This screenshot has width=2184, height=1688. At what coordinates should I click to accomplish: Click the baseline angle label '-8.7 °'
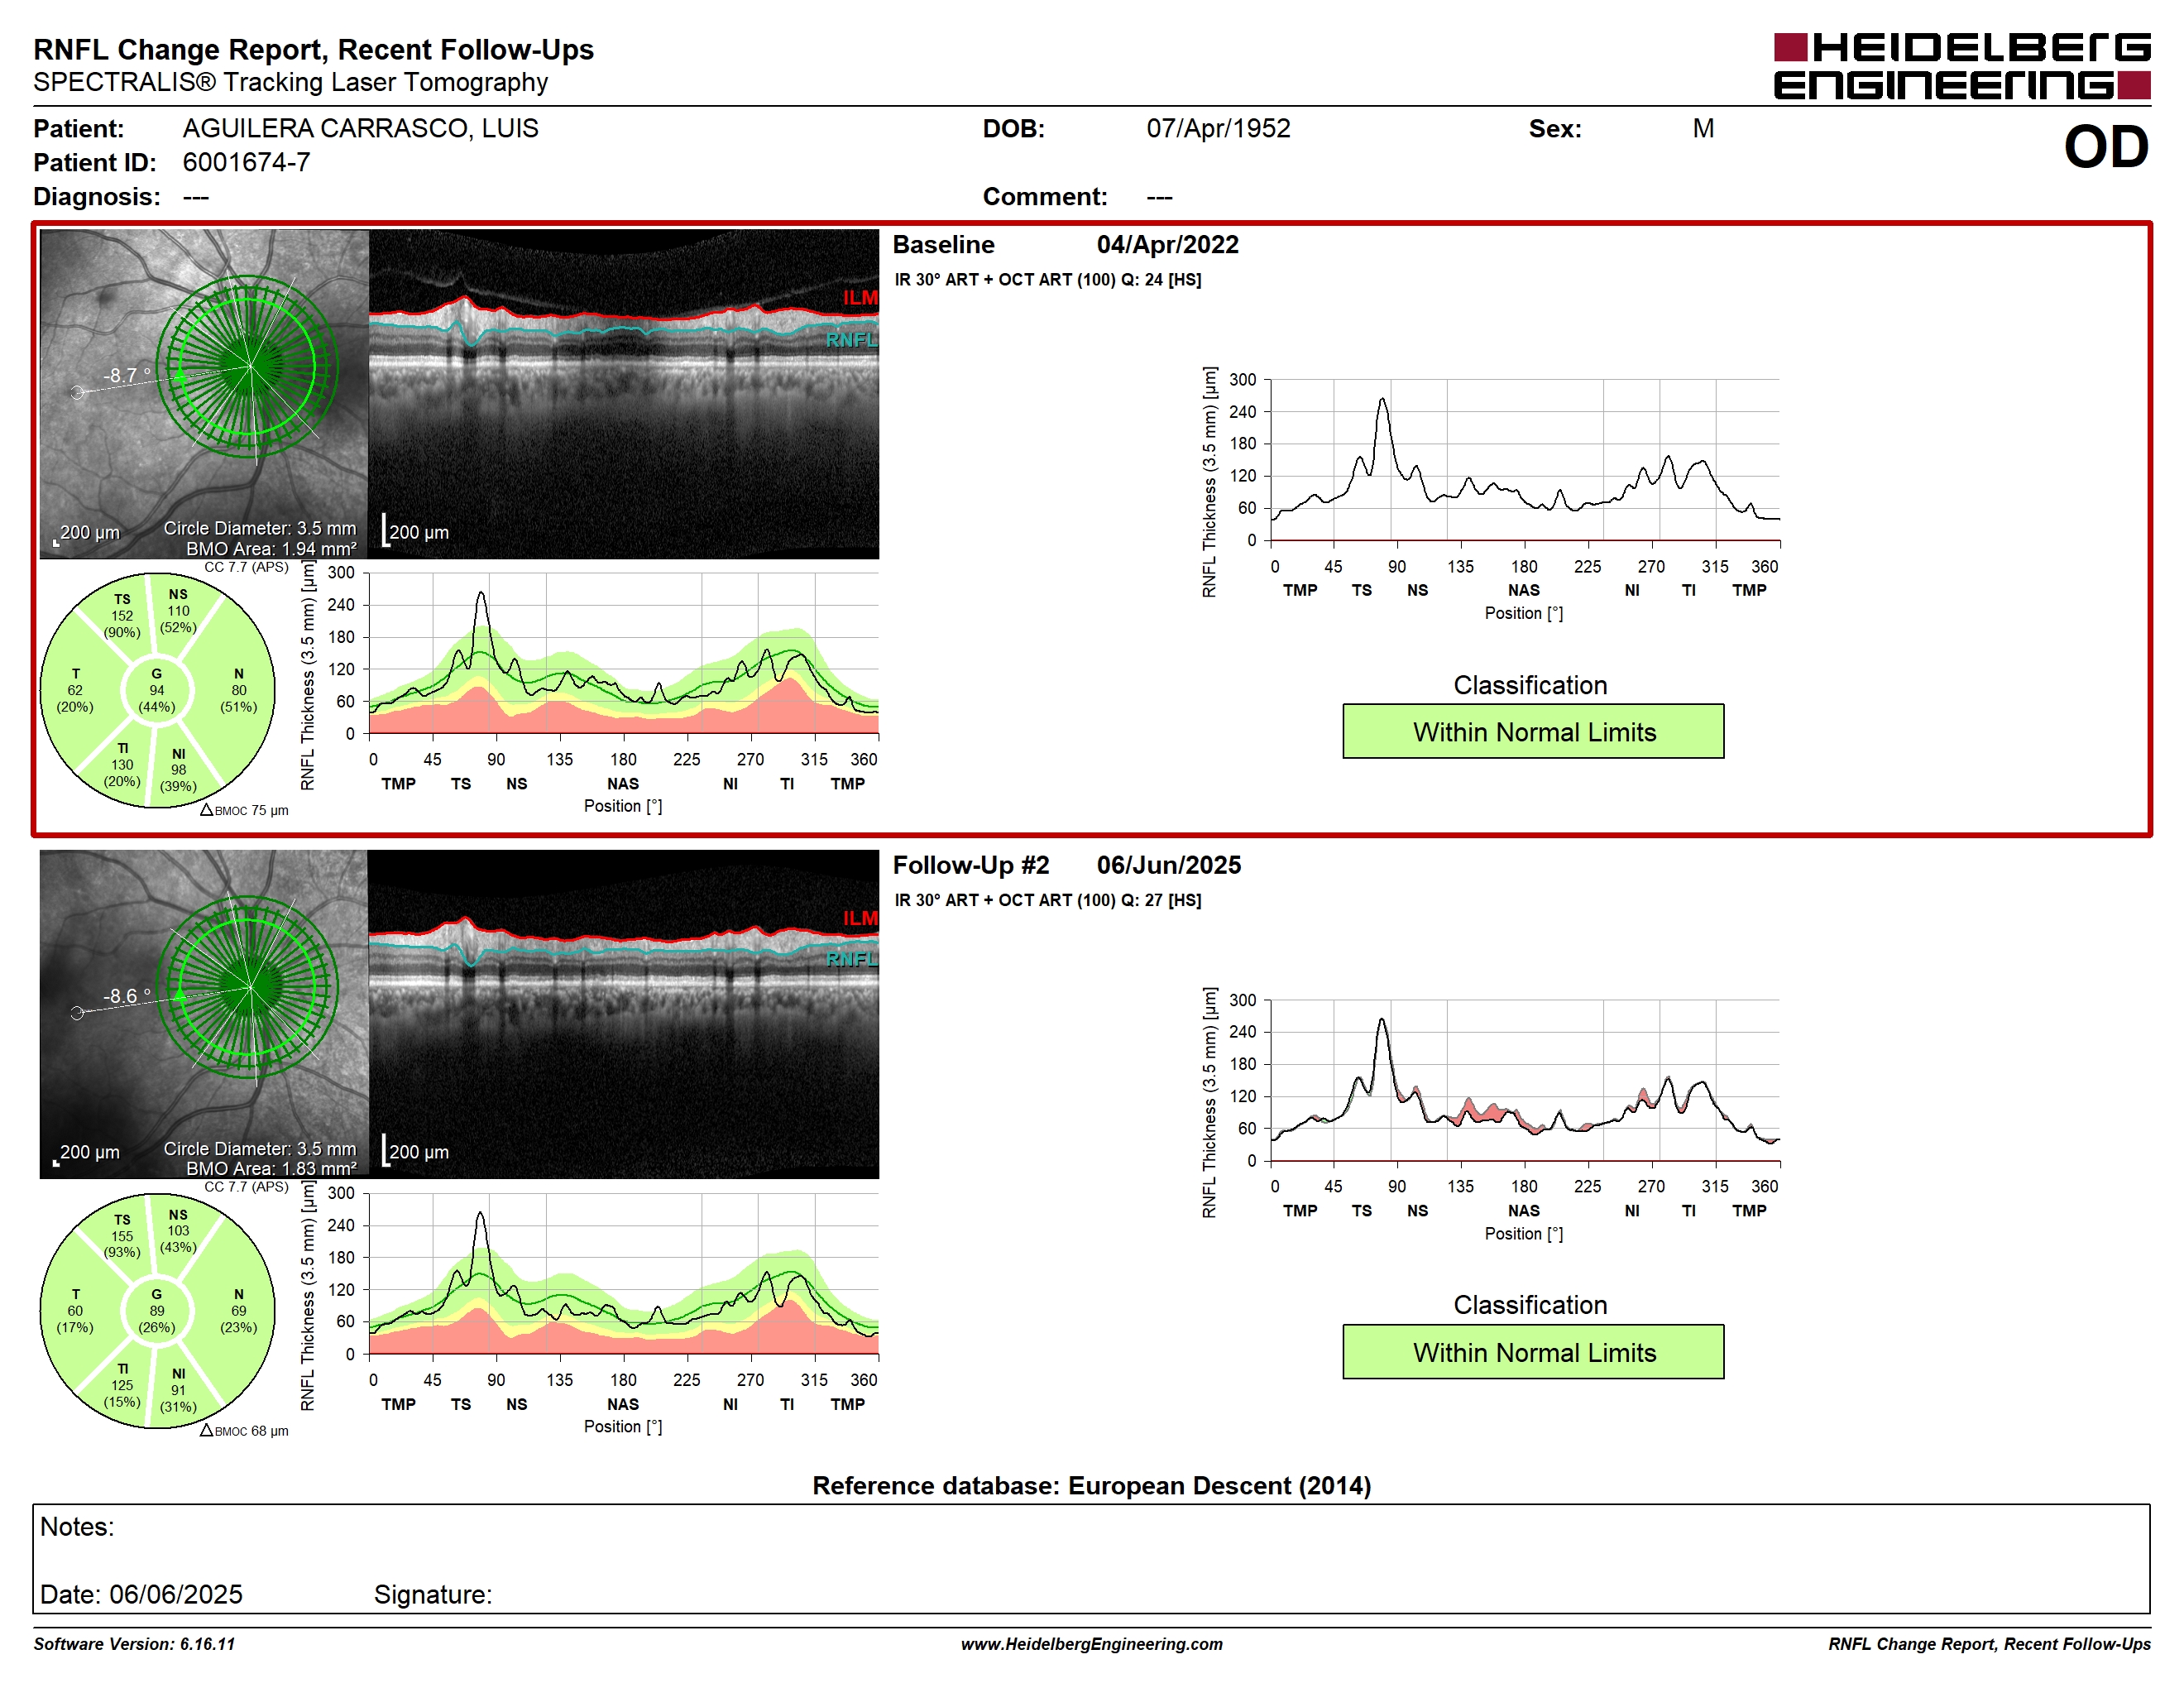tap(127, 376)
